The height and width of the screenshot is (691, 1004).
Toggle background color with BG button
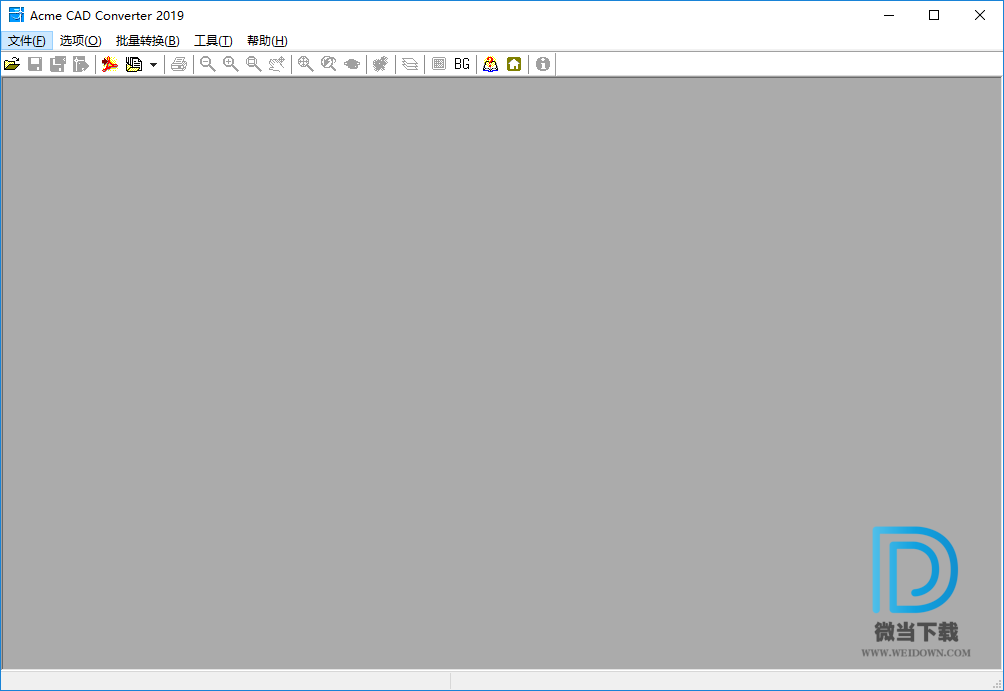tap(462, 64)
